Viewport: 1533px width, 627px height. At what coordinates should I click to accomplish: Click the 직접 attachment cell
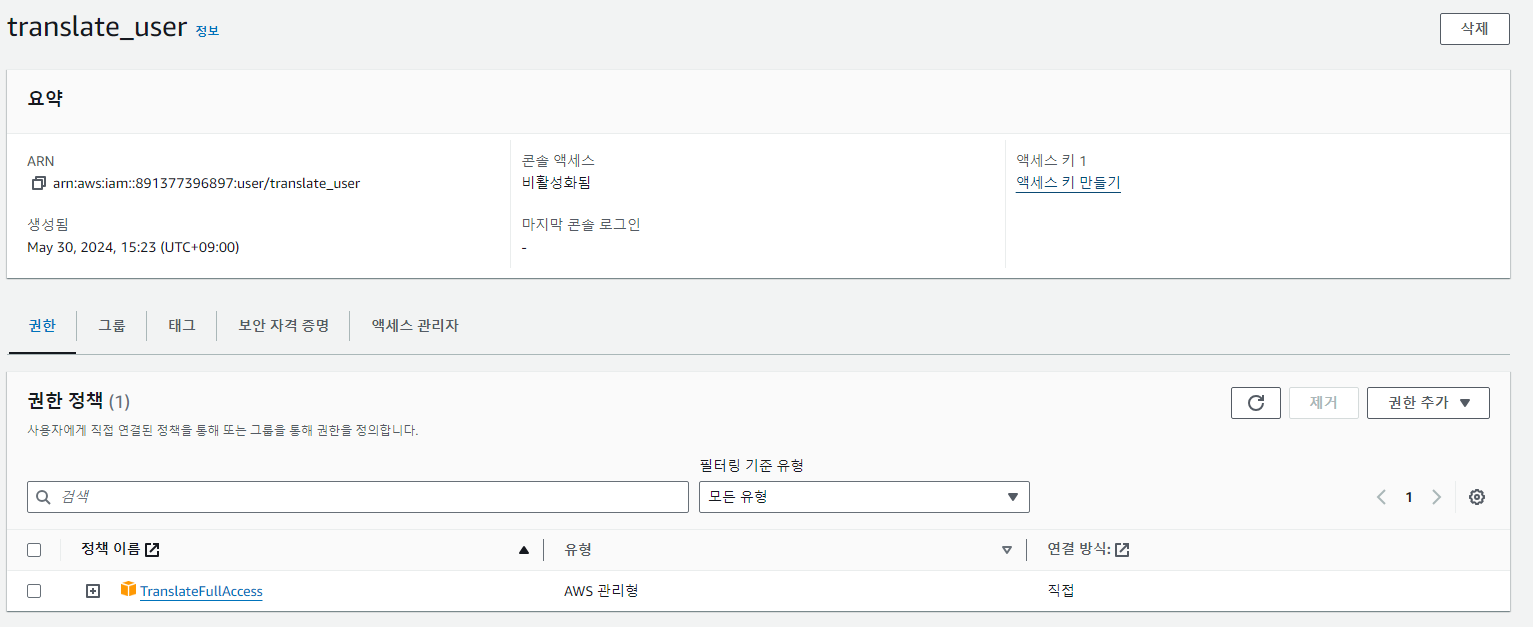pos(1061,591)
